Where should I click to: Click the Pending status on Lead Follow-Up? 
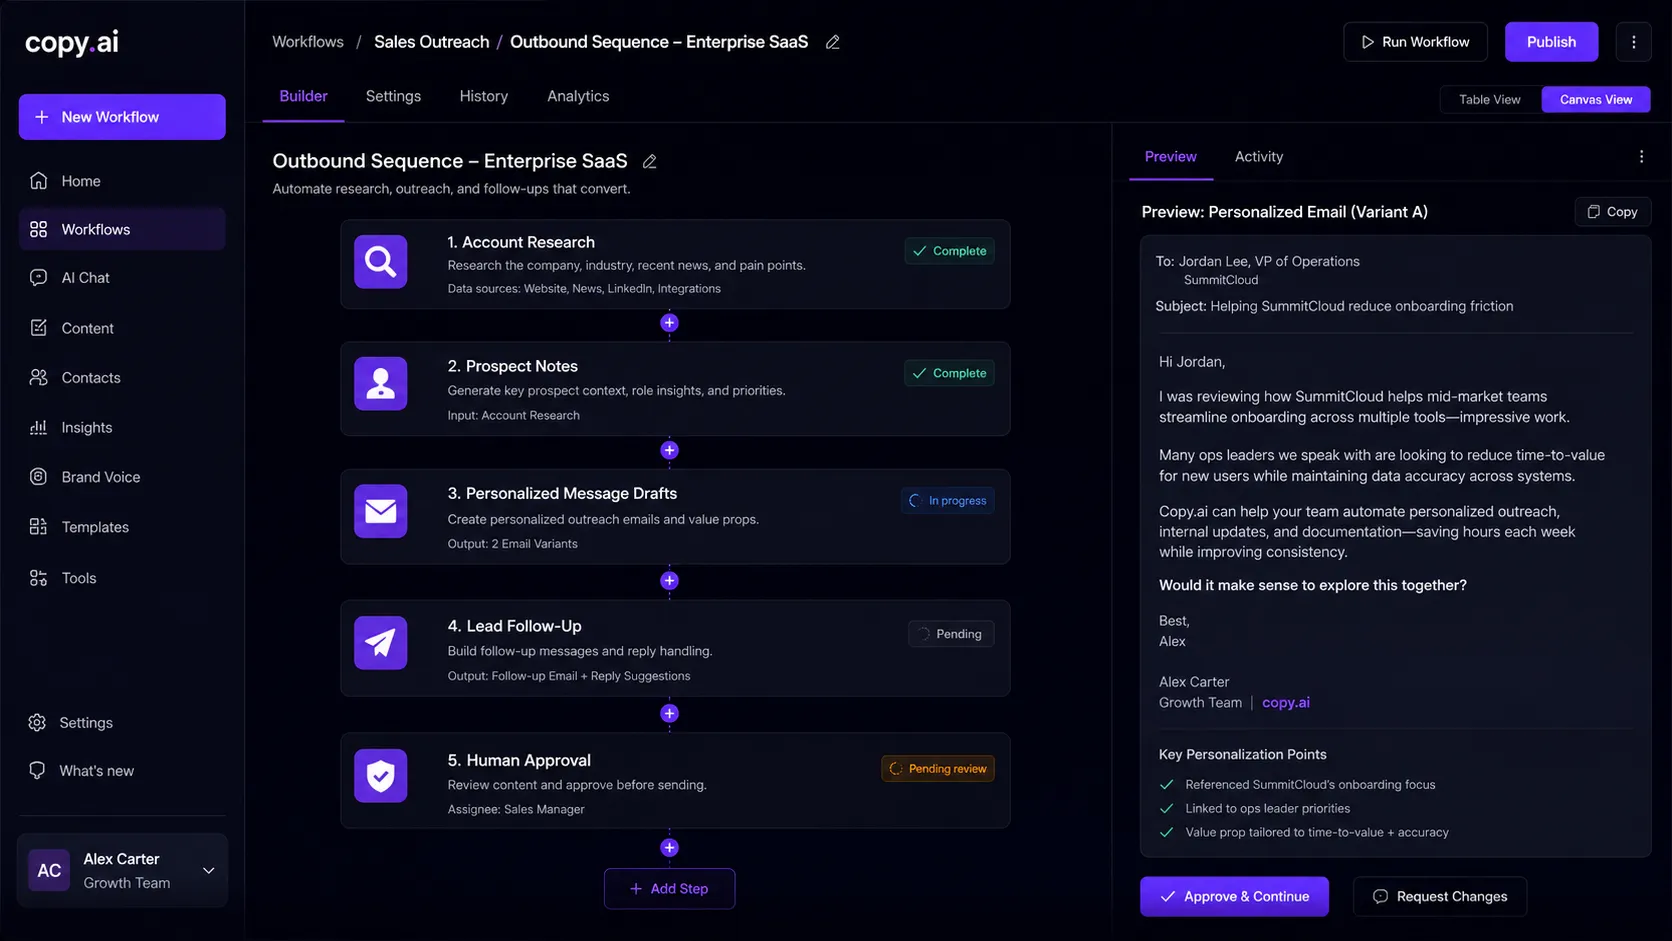point(951,634)
